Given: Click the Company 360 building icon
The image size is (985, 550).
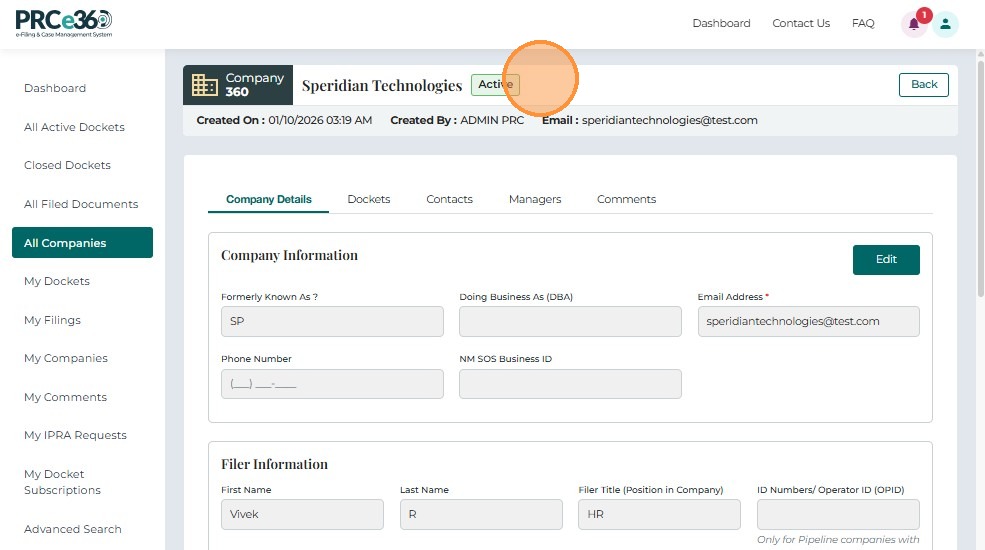Looking at the screenshot, I should 205,85.
